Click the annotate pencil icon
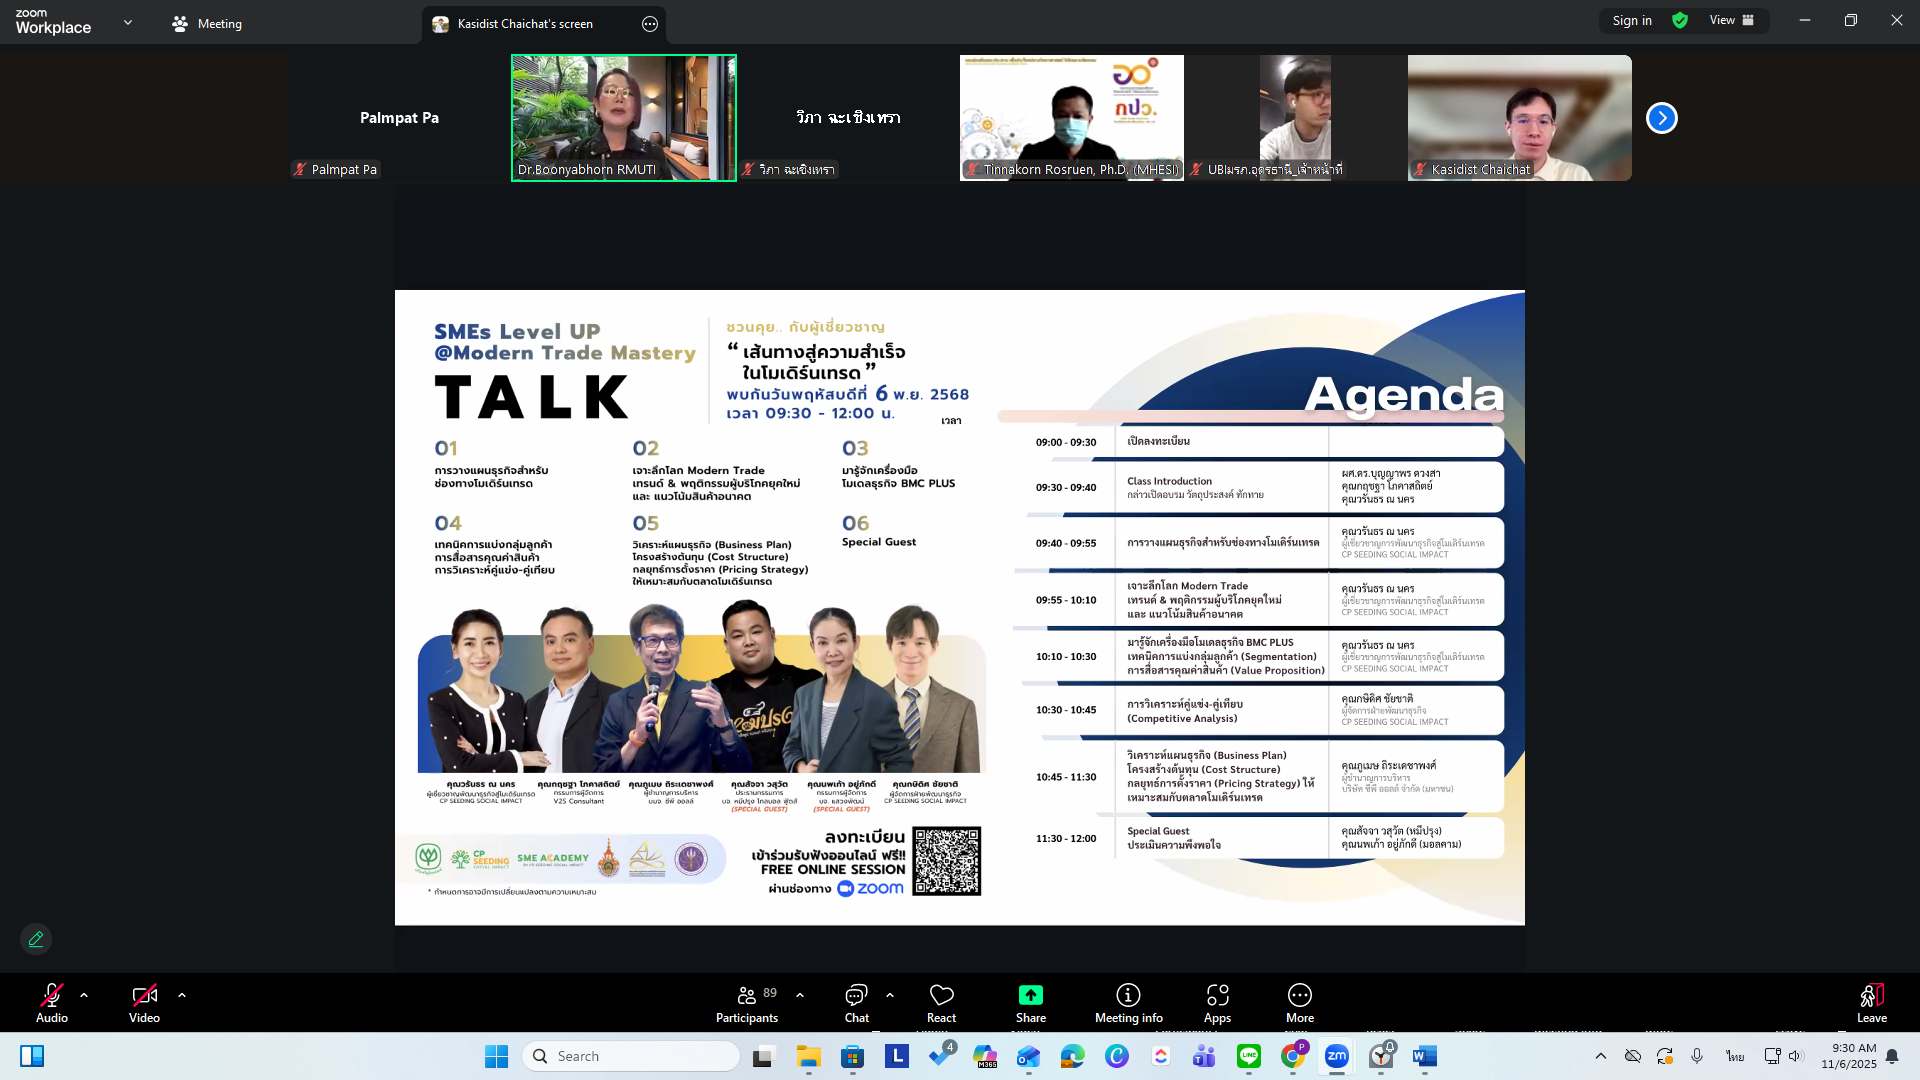The image size is (1920, 1080). (x=36, y=939)
